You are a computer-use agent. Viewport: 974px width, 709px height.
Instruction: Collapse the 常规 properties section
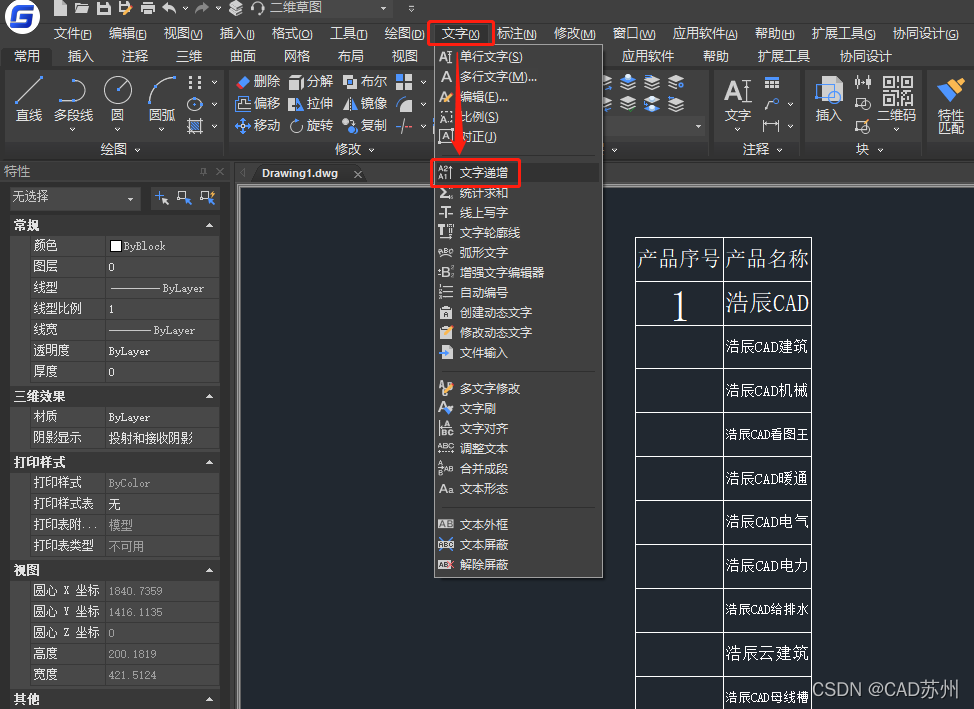(209, 226)
